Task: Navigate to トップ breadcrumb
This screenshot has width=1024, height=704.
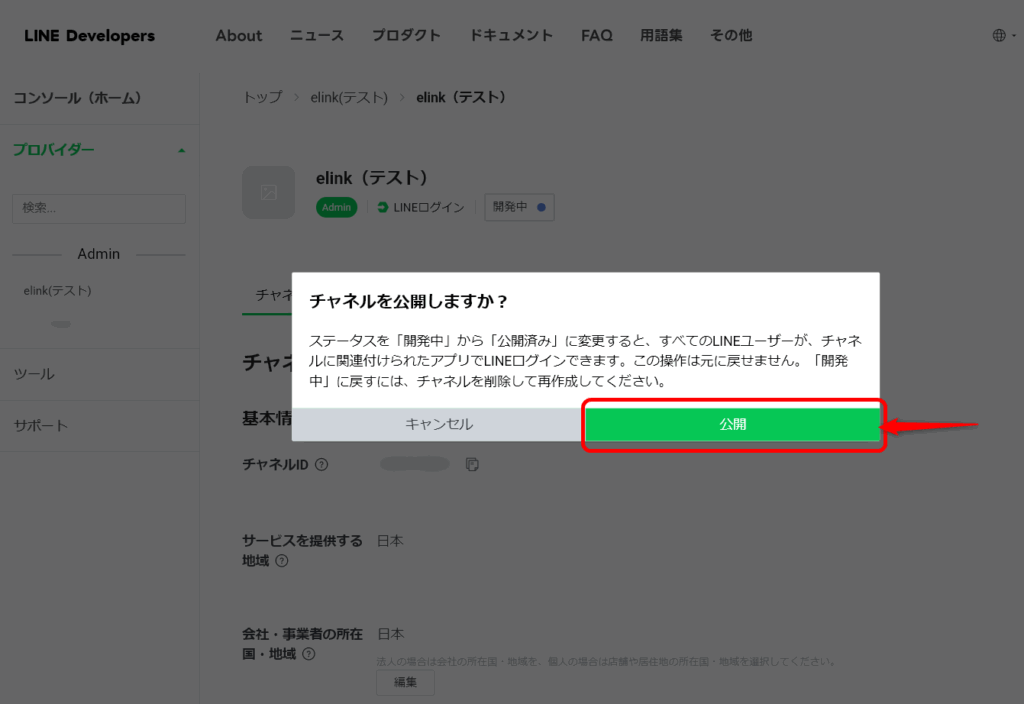Action: tap(263, 97)
